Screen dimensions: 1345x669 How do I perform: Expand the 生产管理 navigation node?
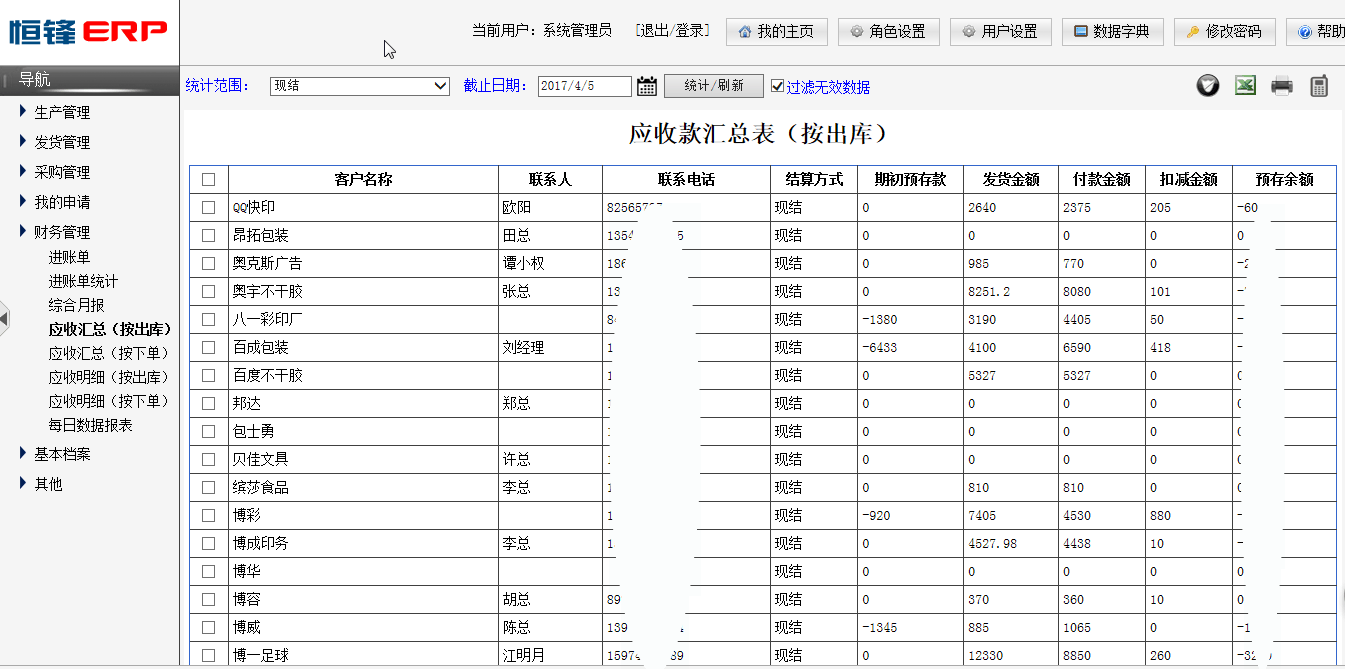(x=61, y=112)
